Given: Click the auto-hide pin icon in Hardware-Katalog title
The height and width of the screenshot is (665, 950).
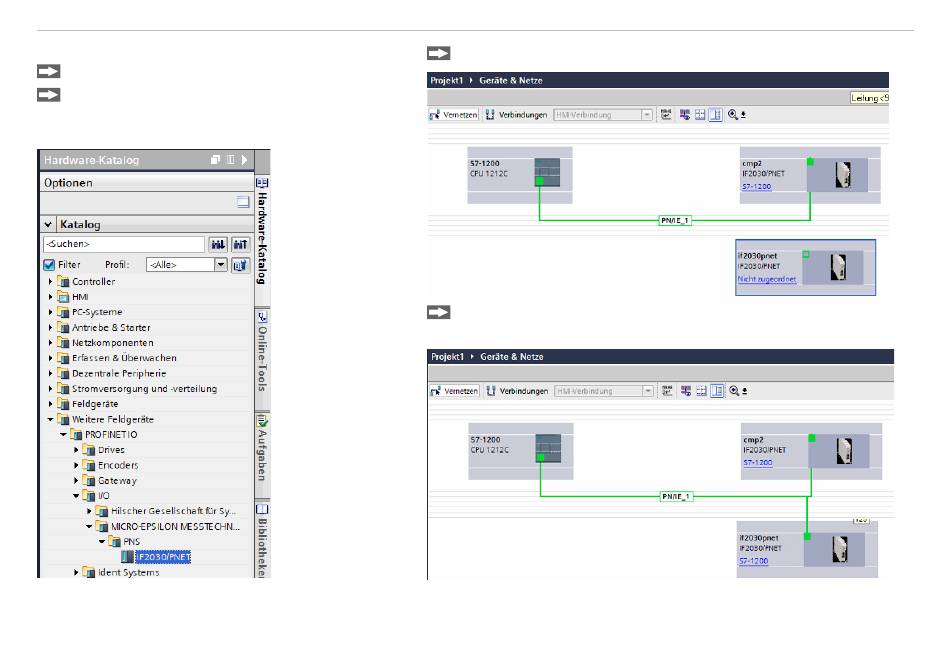Looking at the screenshot, I should click(x=230, y=160).
